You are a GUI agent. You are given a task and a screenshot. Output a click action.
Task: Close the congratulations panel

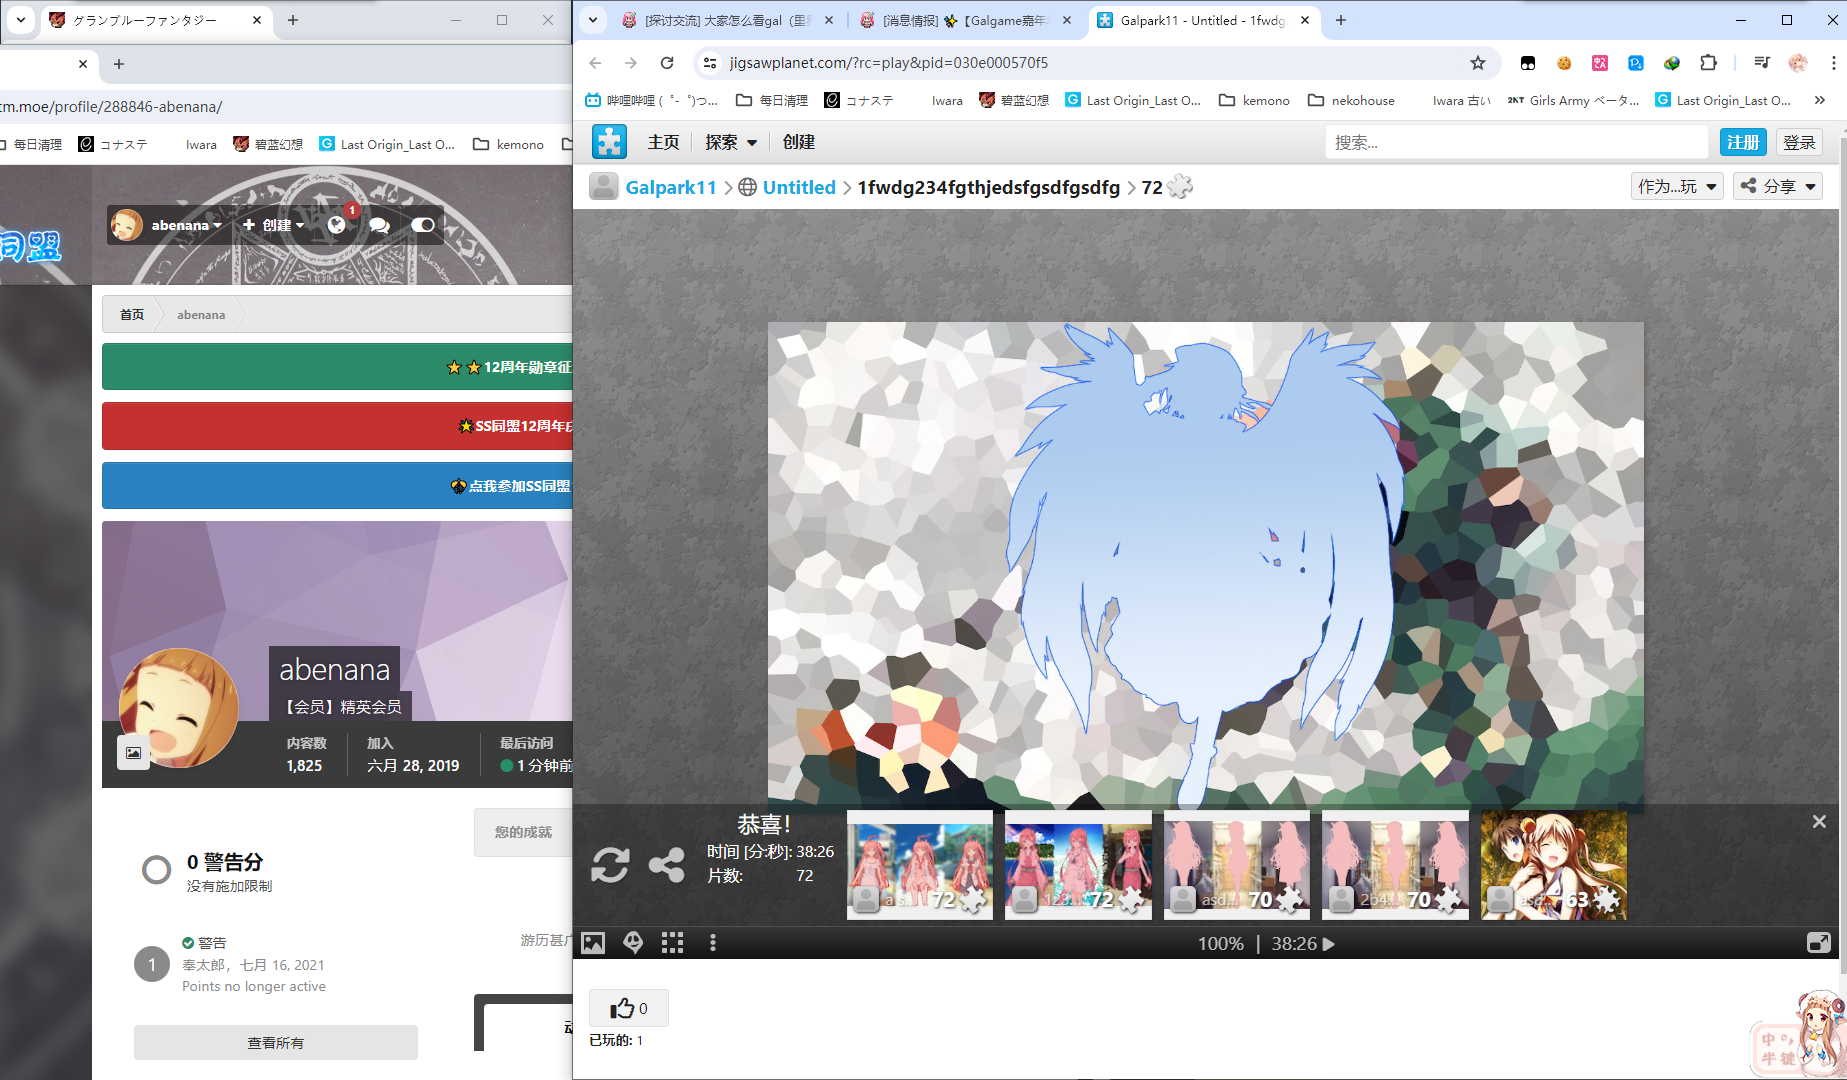[1819, 821]
